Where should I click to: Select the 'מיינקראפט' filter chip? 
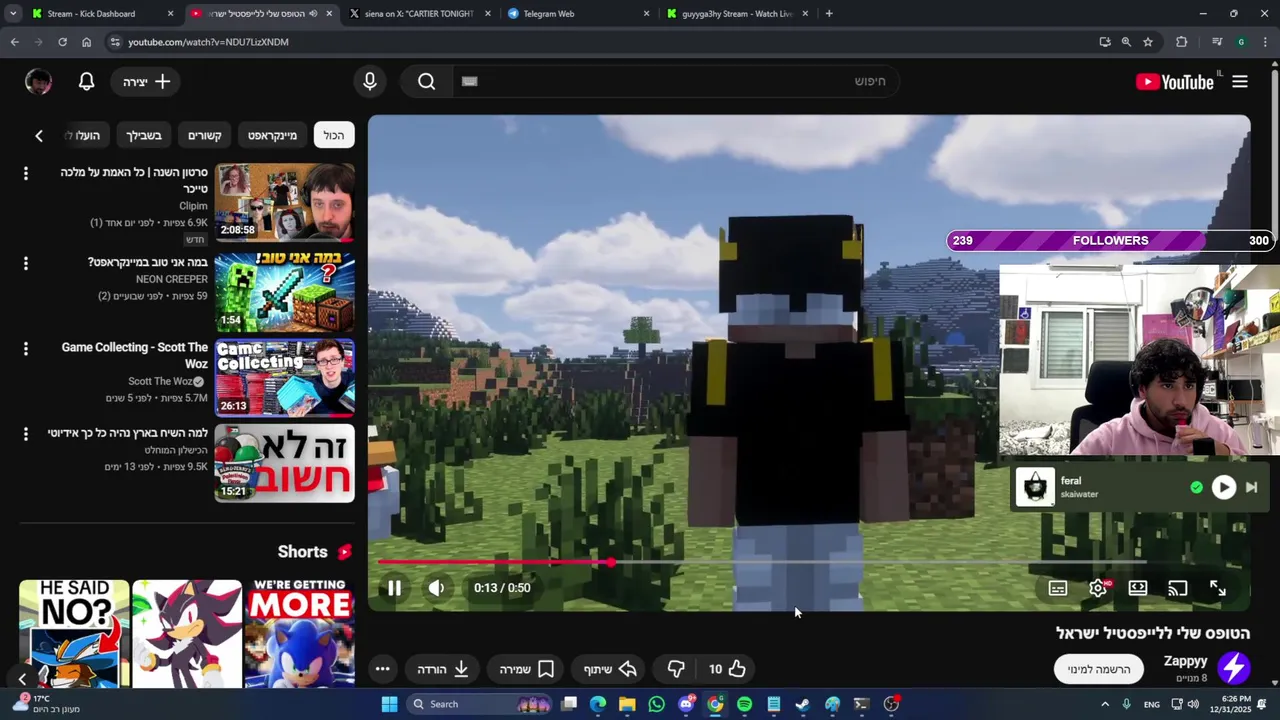click(x=272, y=135)
